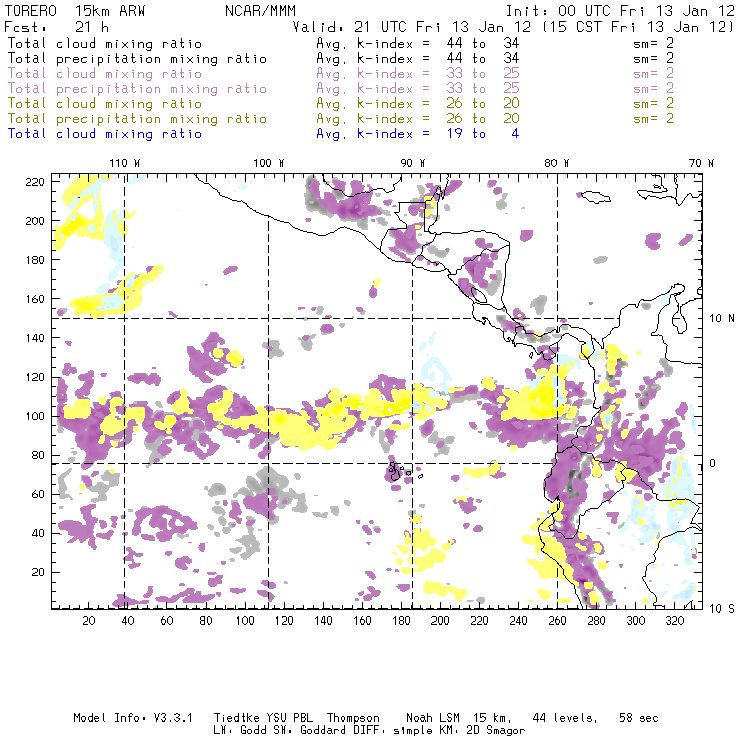The image size is (740, 740).
Task: Select purple cloud row 'Avg. k-index = 33 to 25'
Action: [x=418, y=74]
